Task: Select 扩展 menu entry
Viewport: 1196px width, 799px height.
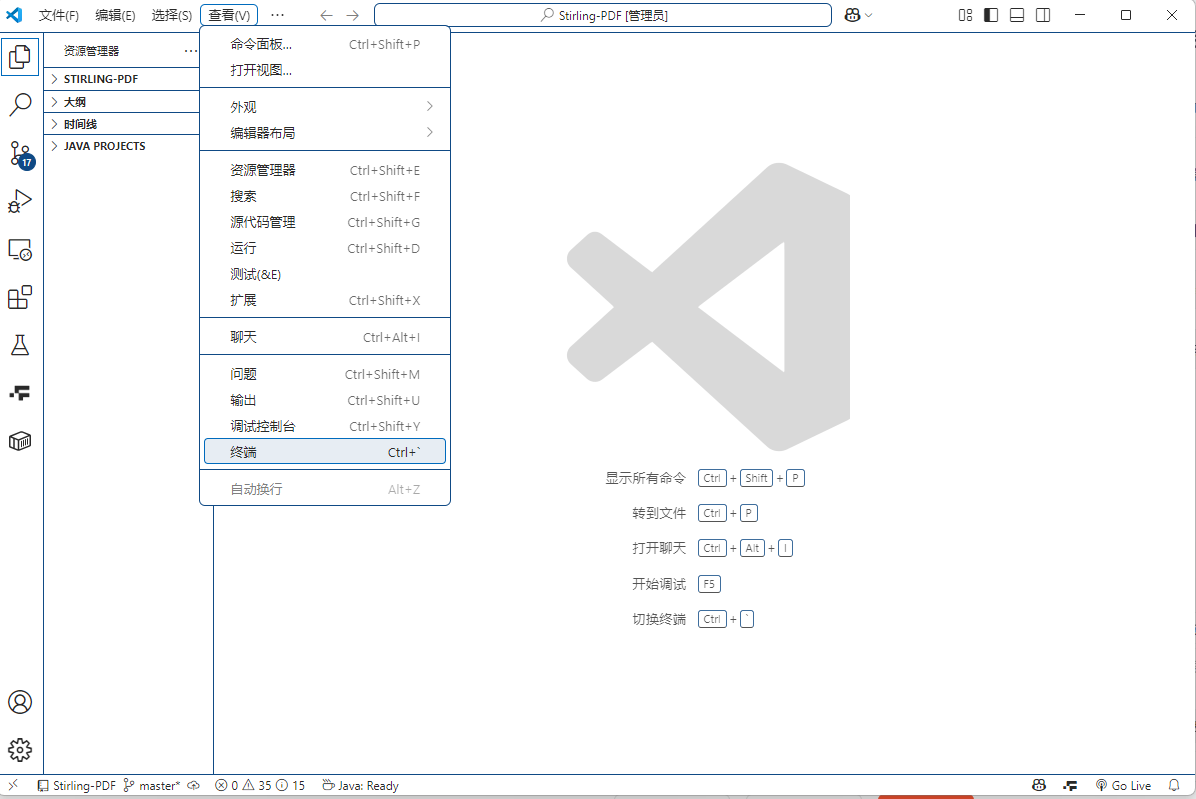Action: [x=325, y=300]
